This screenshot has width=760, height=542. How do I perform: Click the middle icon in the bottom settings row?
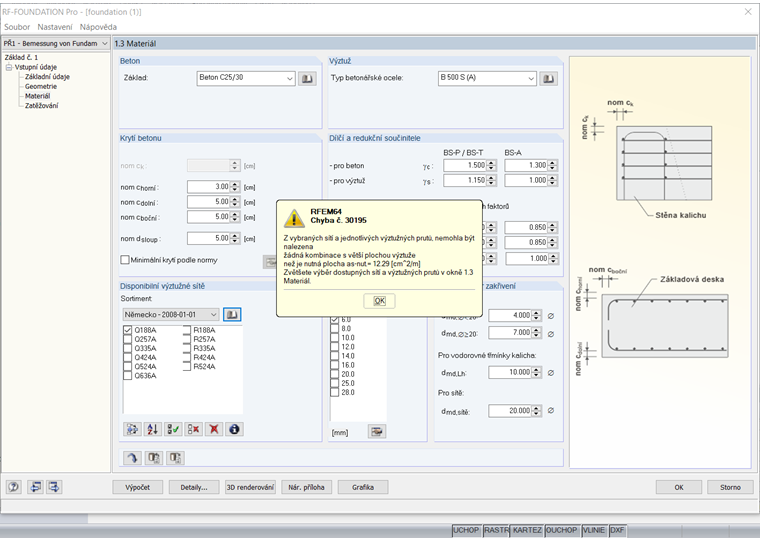coord(154,458)
